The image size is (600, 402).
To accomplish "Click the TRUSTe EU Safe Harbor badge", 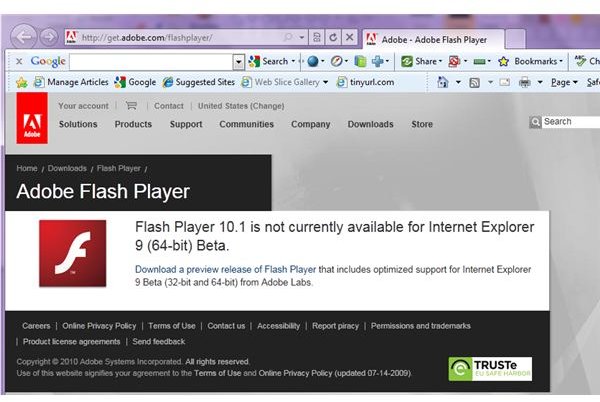I will [490, 369].
